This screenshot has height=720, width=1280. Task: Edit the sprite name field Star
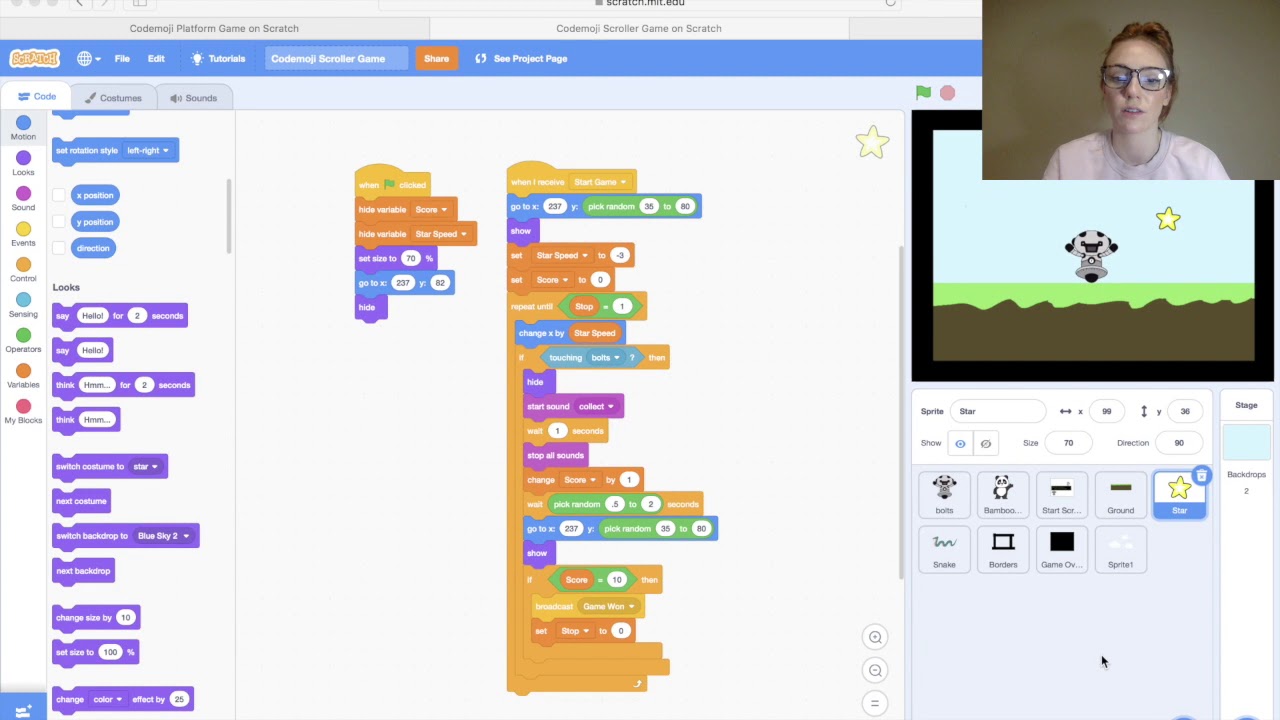click(999, 411)
